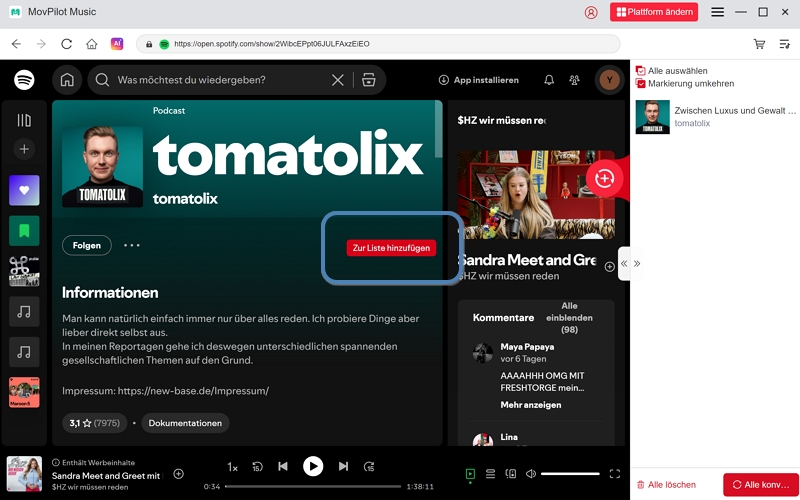Open the new-base.de Impressum link
The image size is (800, 500).
tap(193, 391)
